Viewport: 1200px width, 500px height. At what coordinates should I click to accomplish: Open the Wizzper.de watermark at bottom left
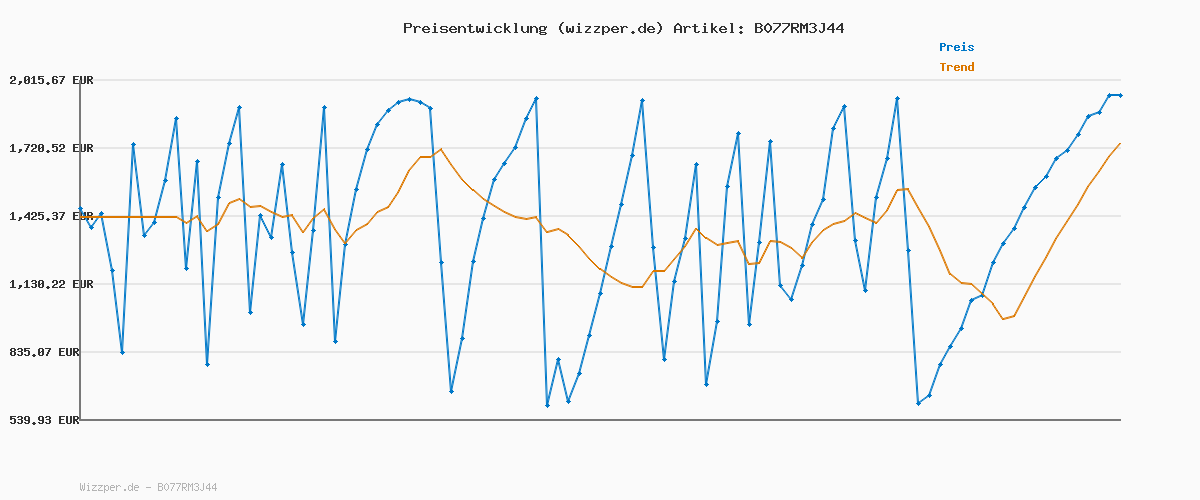click(148, 487)
